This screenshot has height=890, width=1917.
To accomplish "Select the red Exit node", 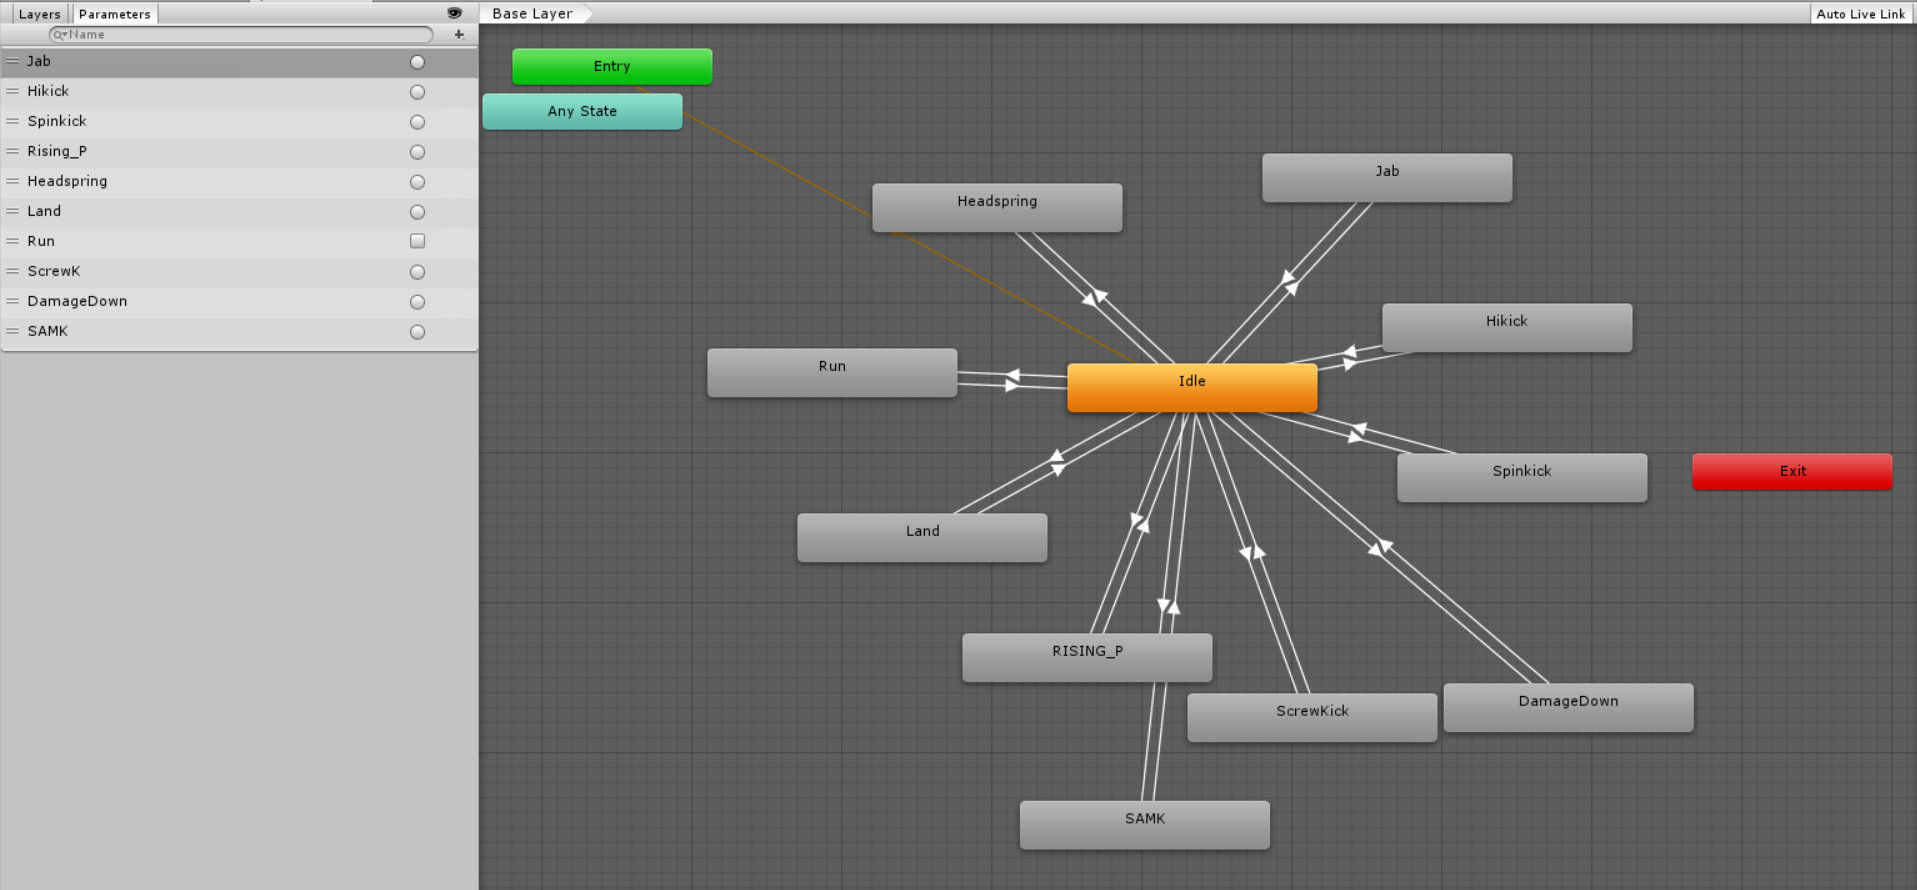I will [x=1792, y=472].
